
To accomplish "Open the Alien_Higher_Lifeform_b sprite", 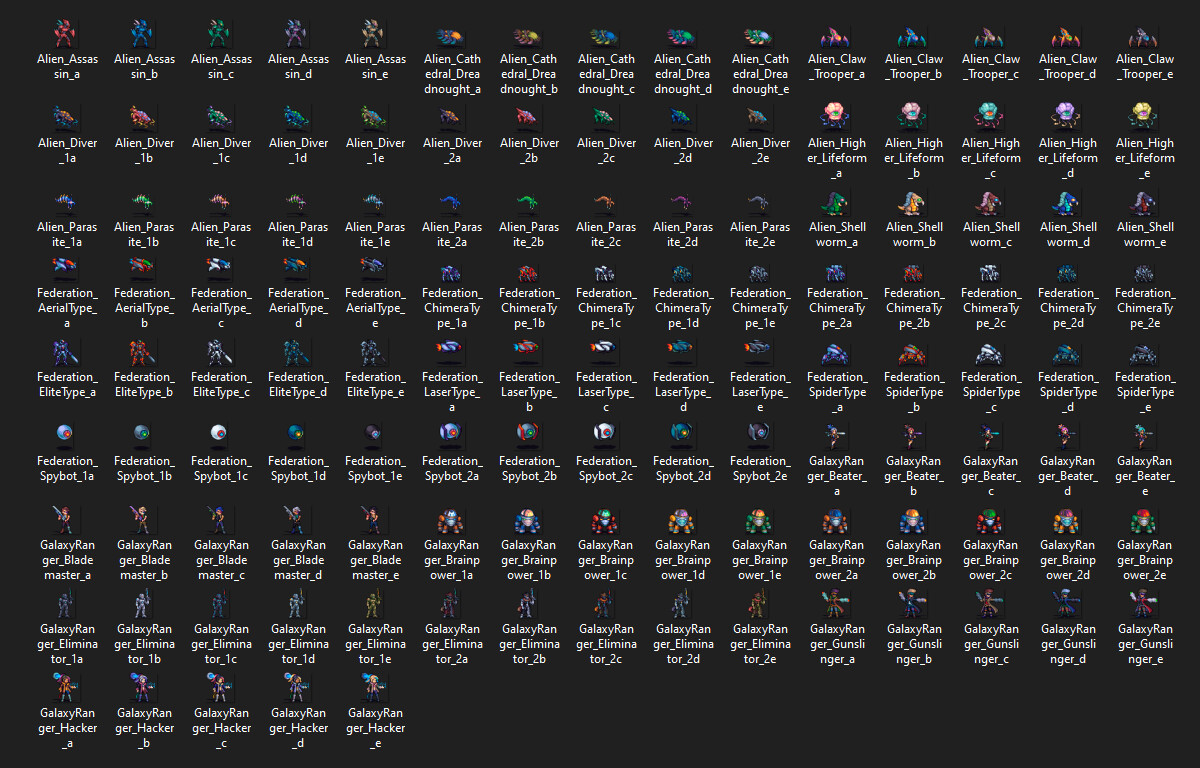I will tap(914, 117).
